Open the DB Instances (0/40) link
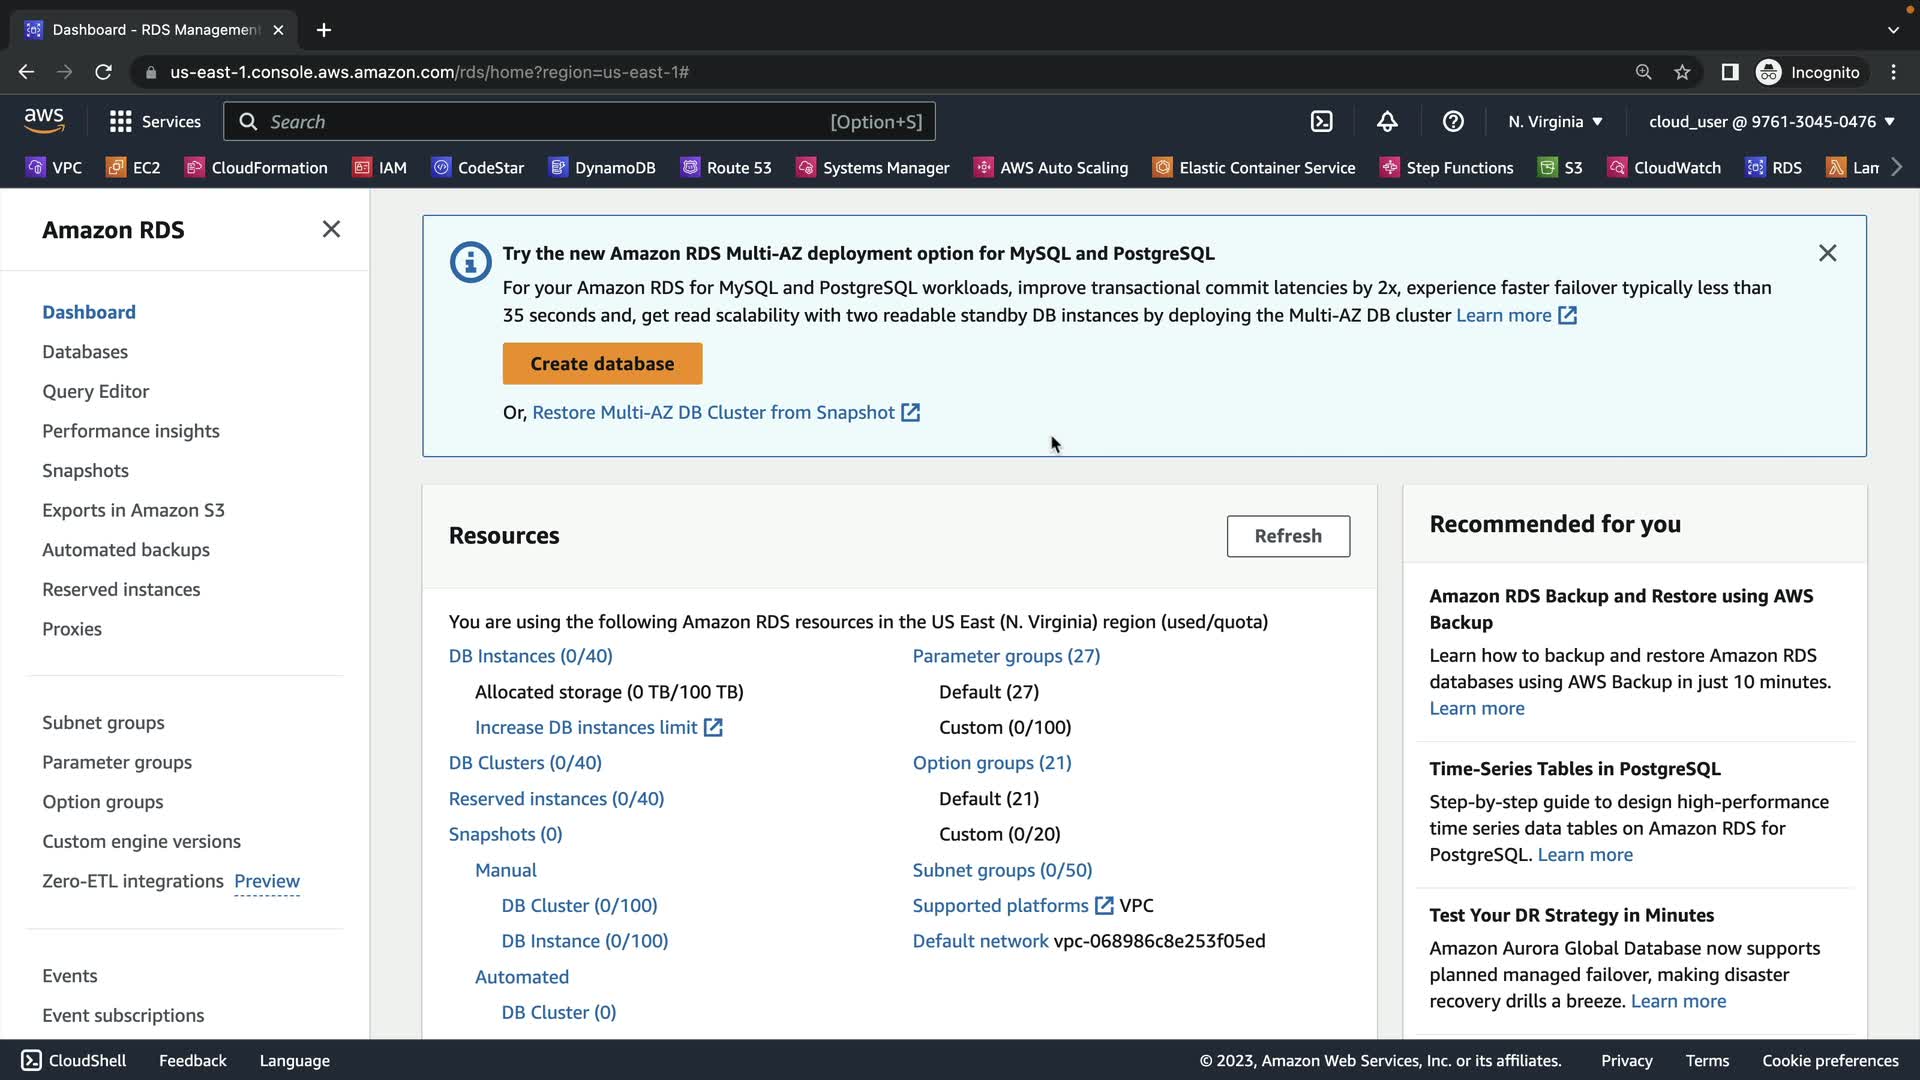Viewport: 1920px width, 1080px height. [x=530, y=656]
